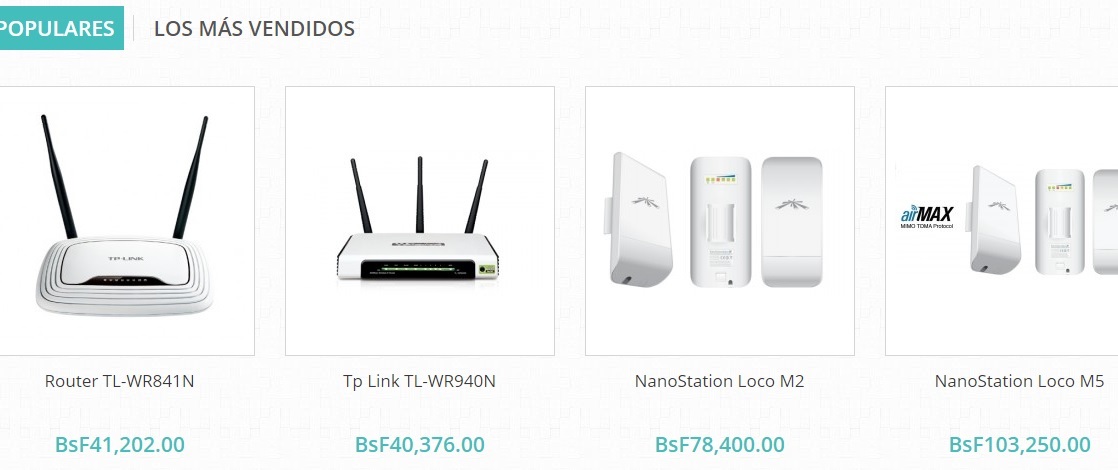The height and width of the screenshot is (470, 1118).
Task: Click the Ubiquiti logo on rightmost Loco M2 unit
Action: tap(791, 204)
